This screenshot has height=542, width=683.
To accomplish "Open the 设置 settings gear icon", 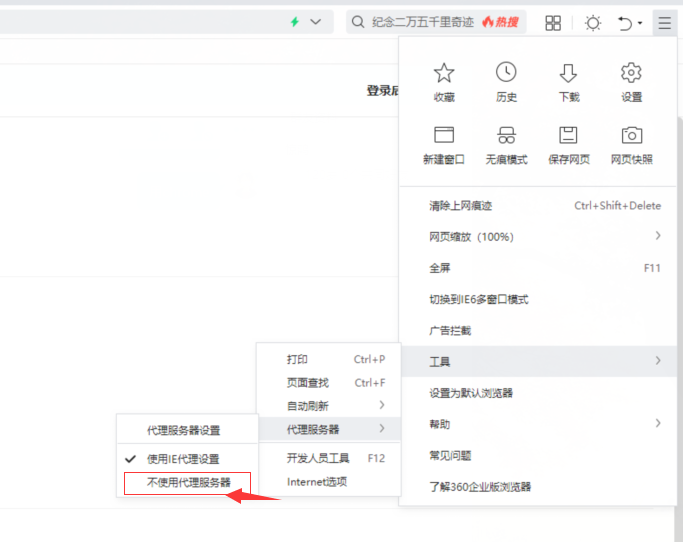I will 631,73.
